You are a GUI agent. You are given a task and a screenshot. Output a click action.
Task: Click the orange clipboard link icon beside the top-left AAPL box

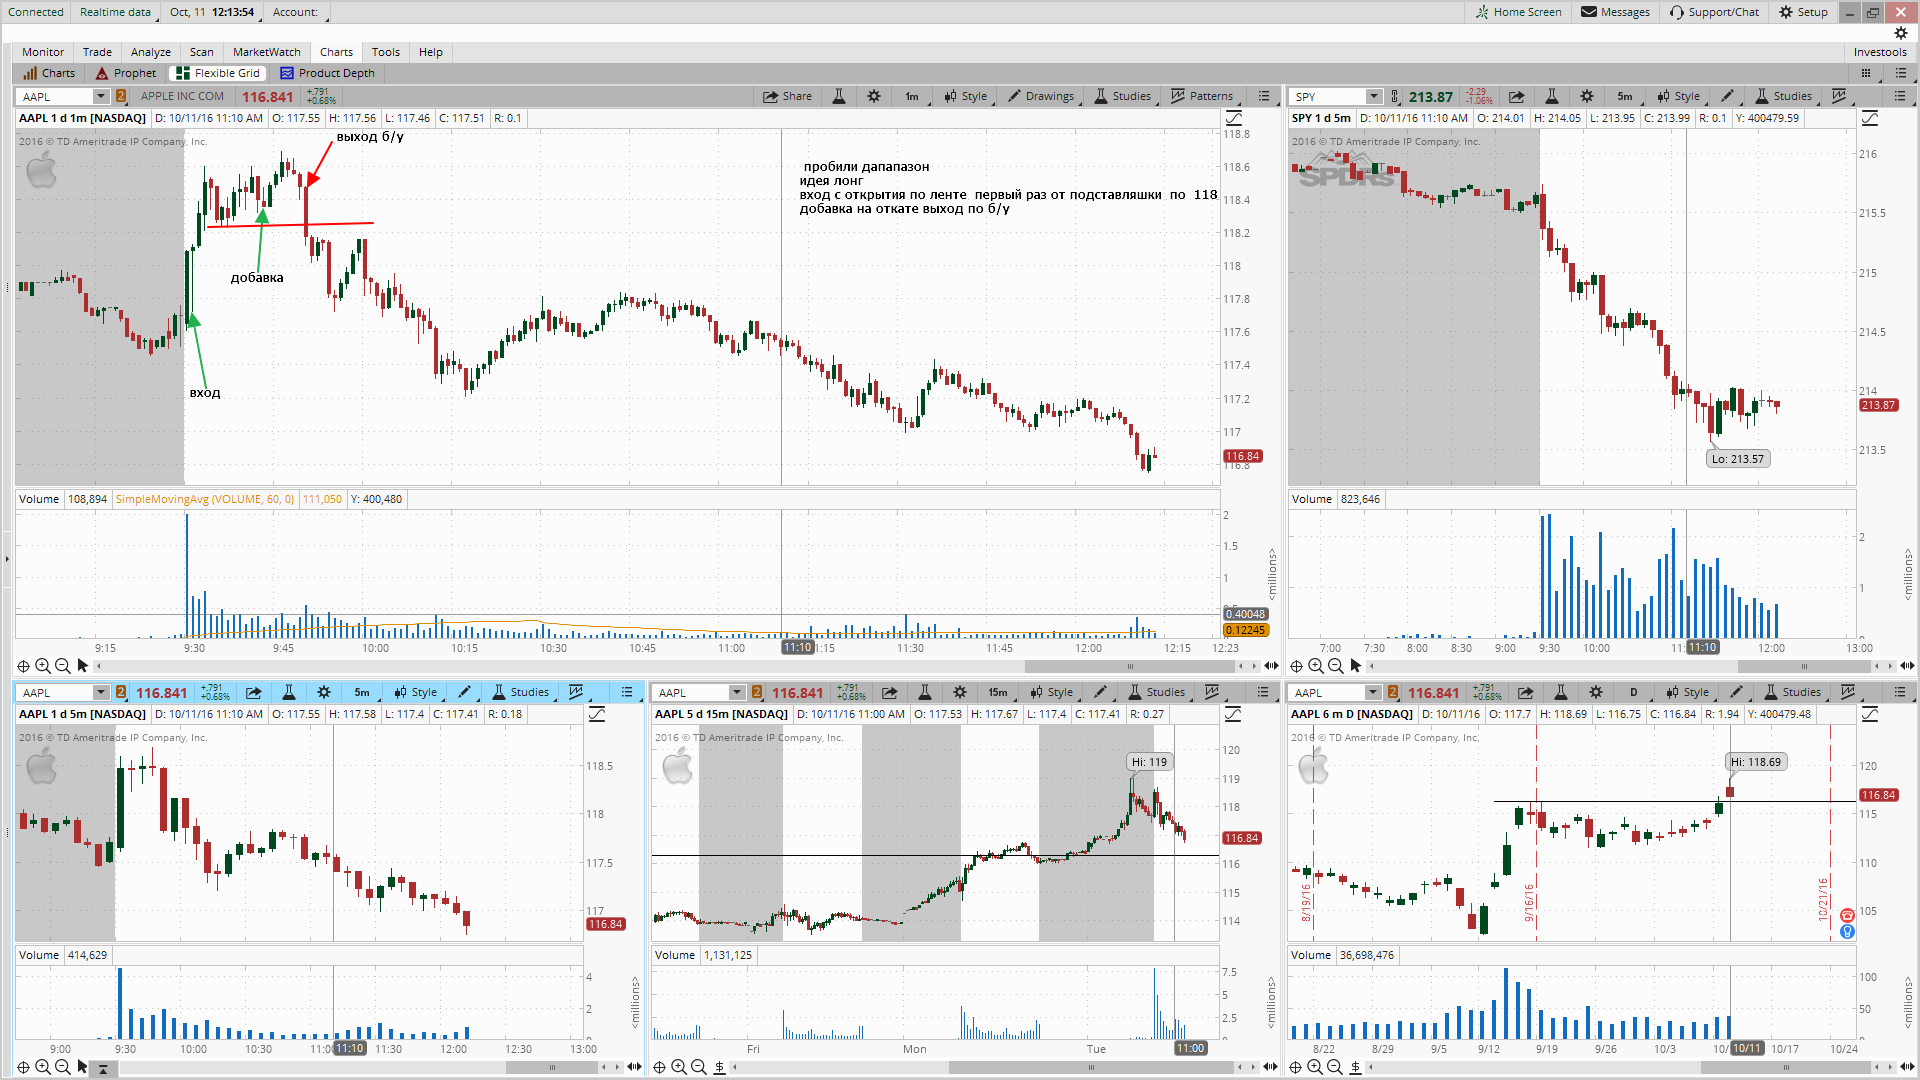pos(120,96)
